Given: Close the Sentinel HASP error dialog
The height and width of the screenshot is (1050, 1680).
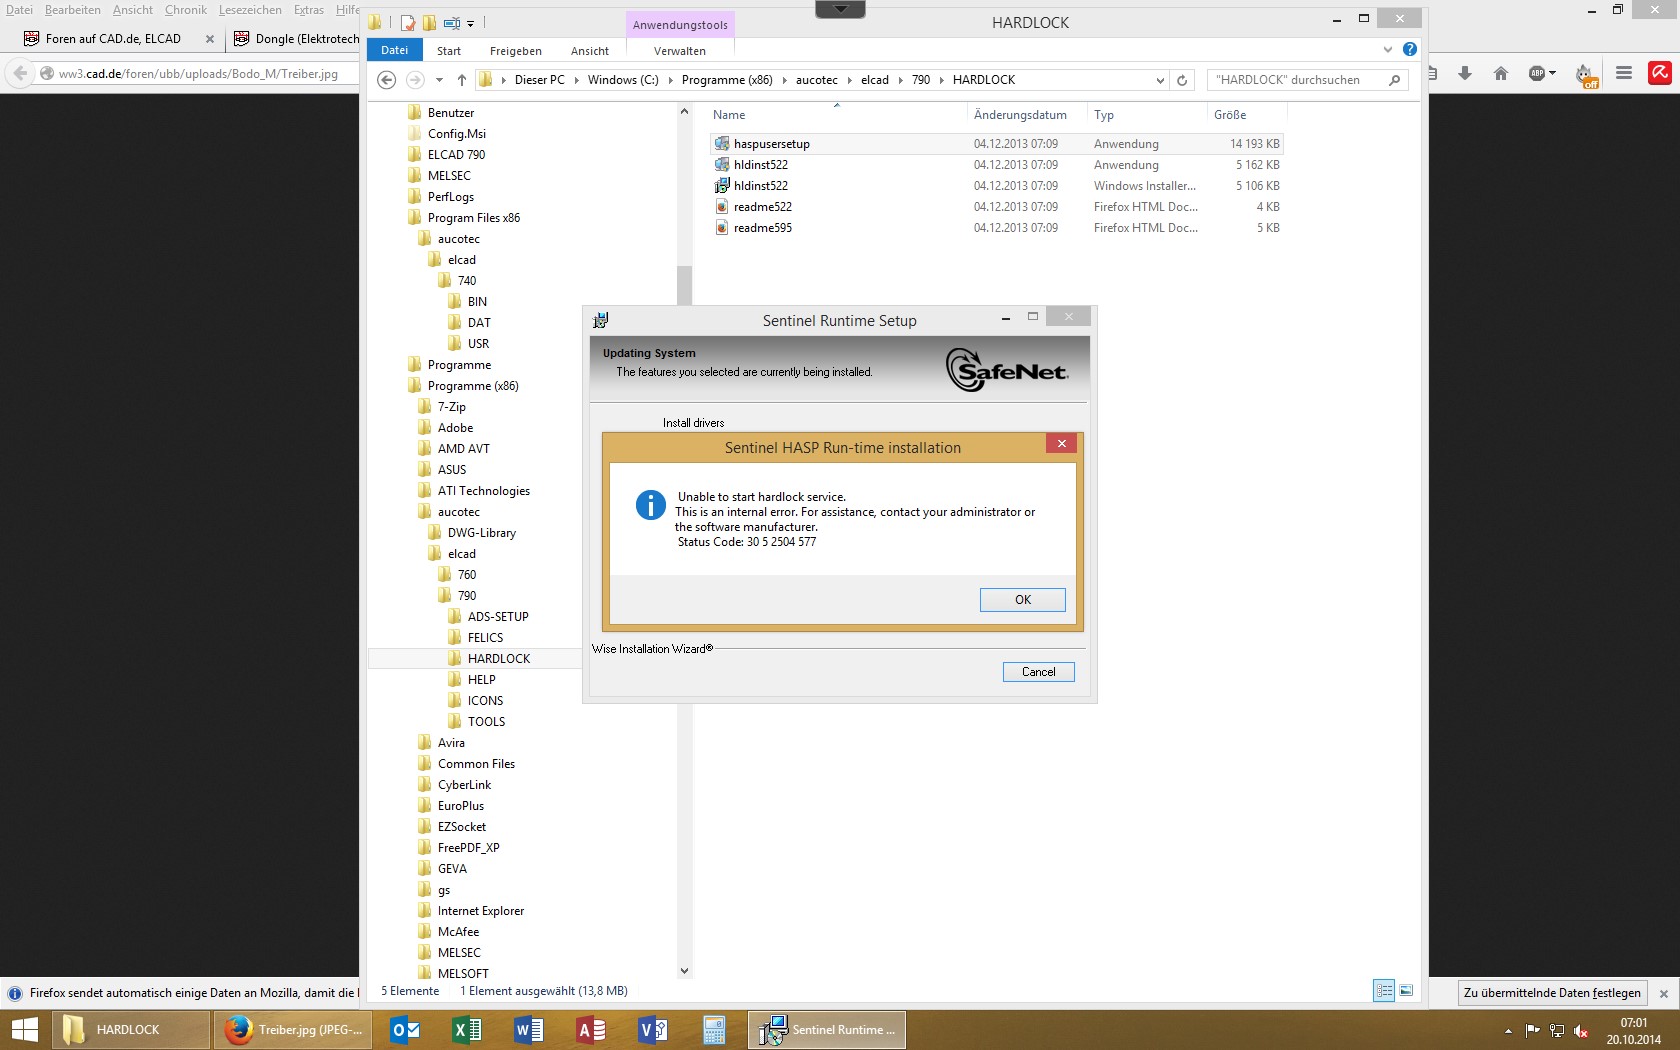Looking at the screenshot, I should point(1061,443).
